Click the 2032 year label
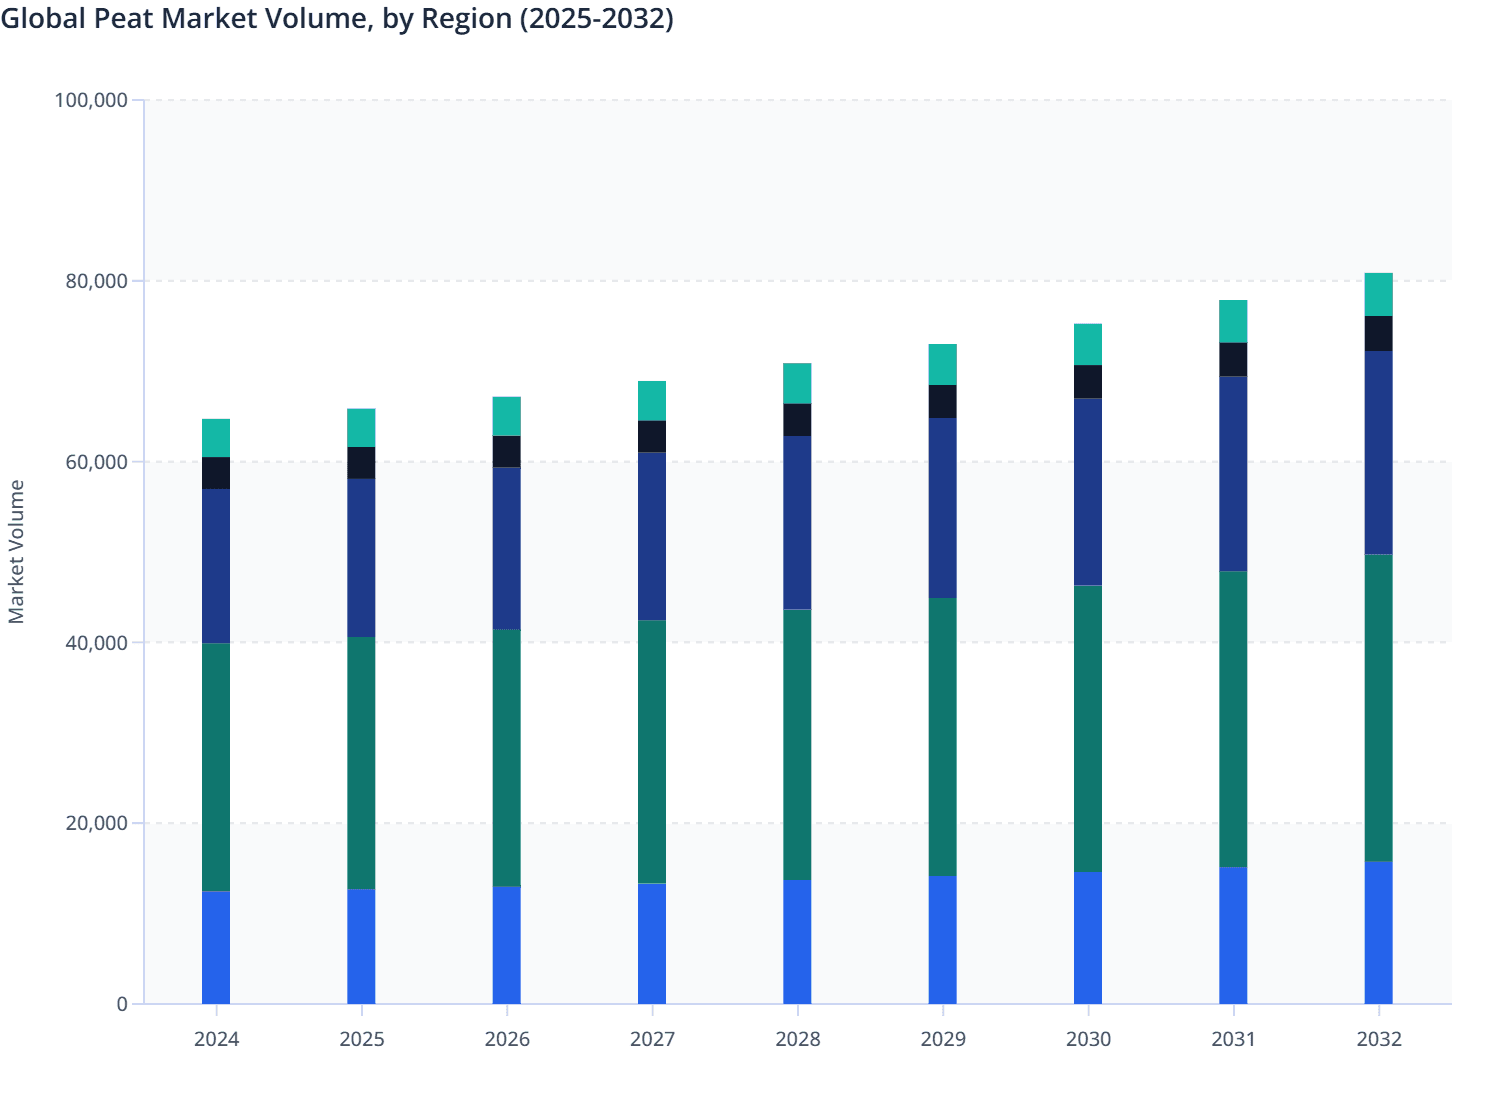Viewport: 1508px width, 1120px height. point(1378,1040)
